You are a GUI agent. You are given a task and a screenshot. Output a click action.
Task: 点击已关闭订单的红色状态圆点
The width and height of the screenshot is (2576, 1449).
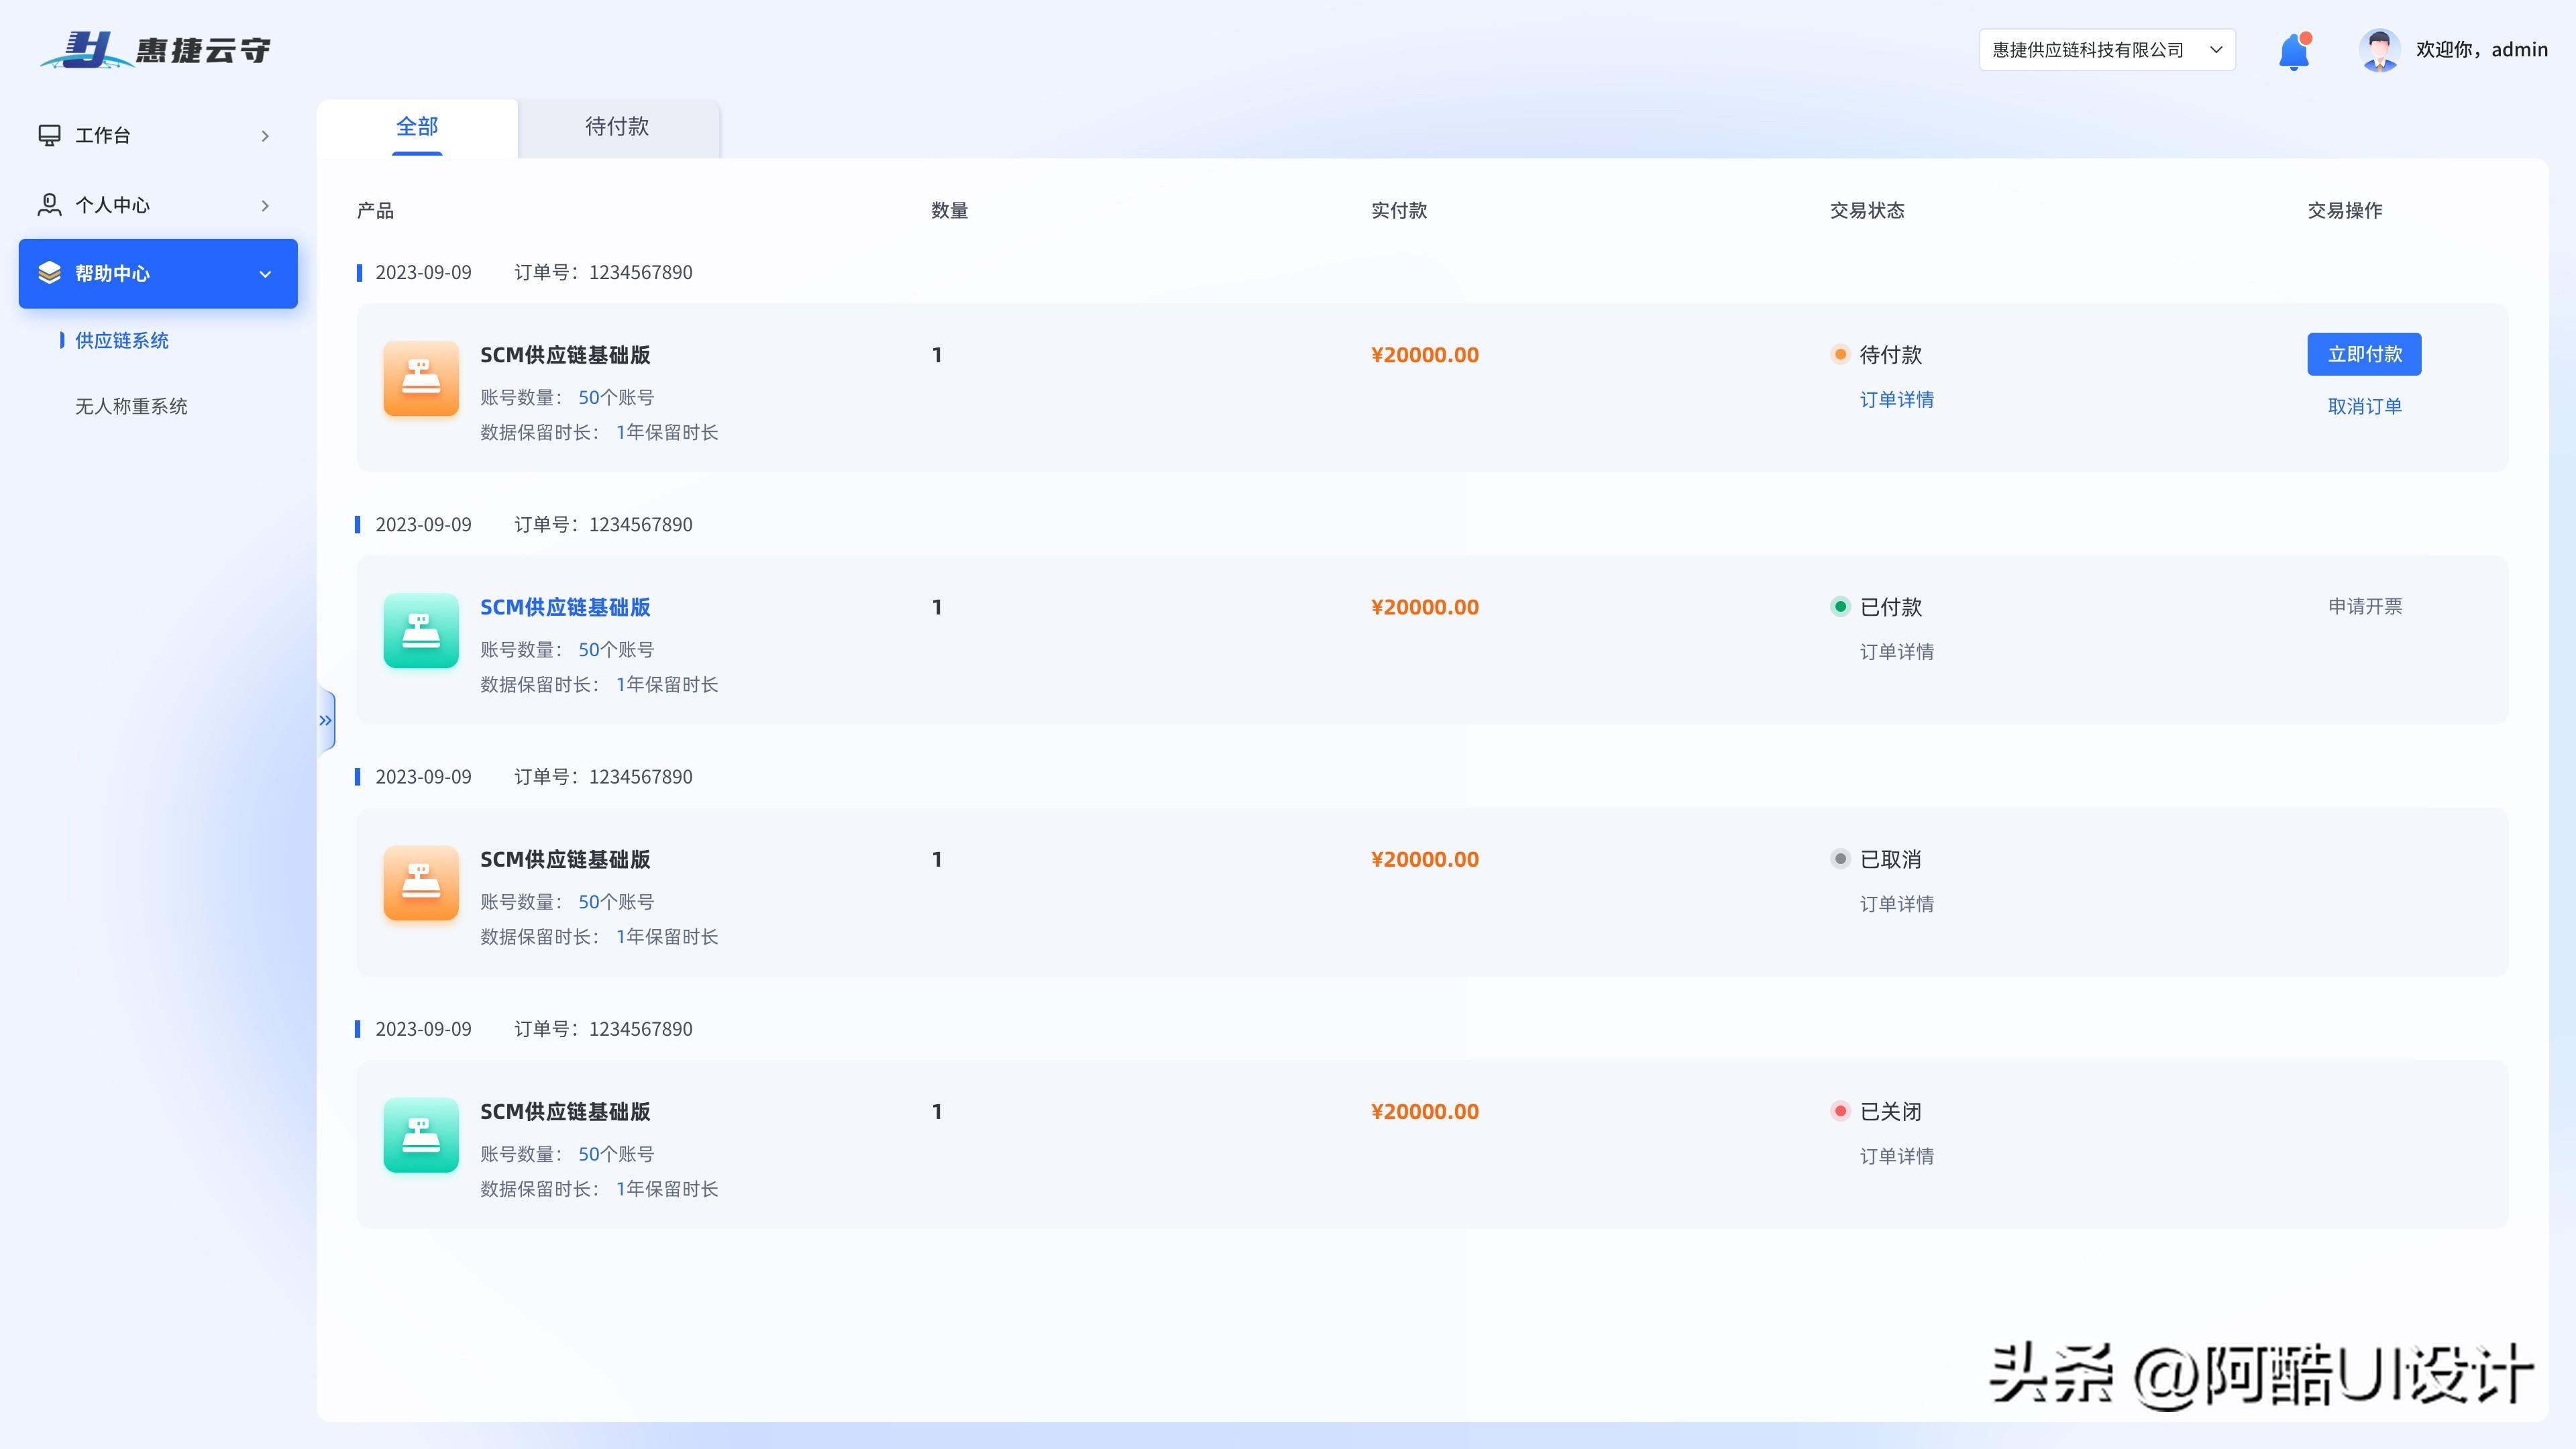point(1840,1111)
